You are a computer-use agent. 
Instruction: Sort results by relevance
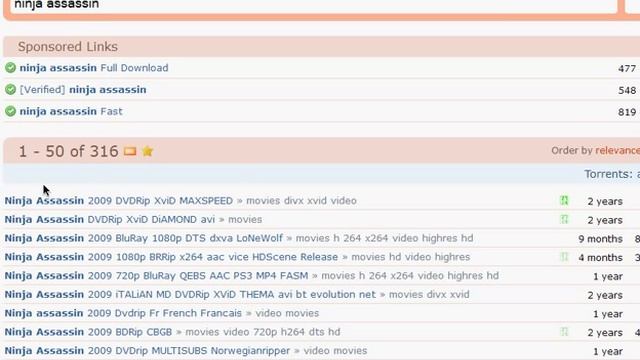[617, 151]
